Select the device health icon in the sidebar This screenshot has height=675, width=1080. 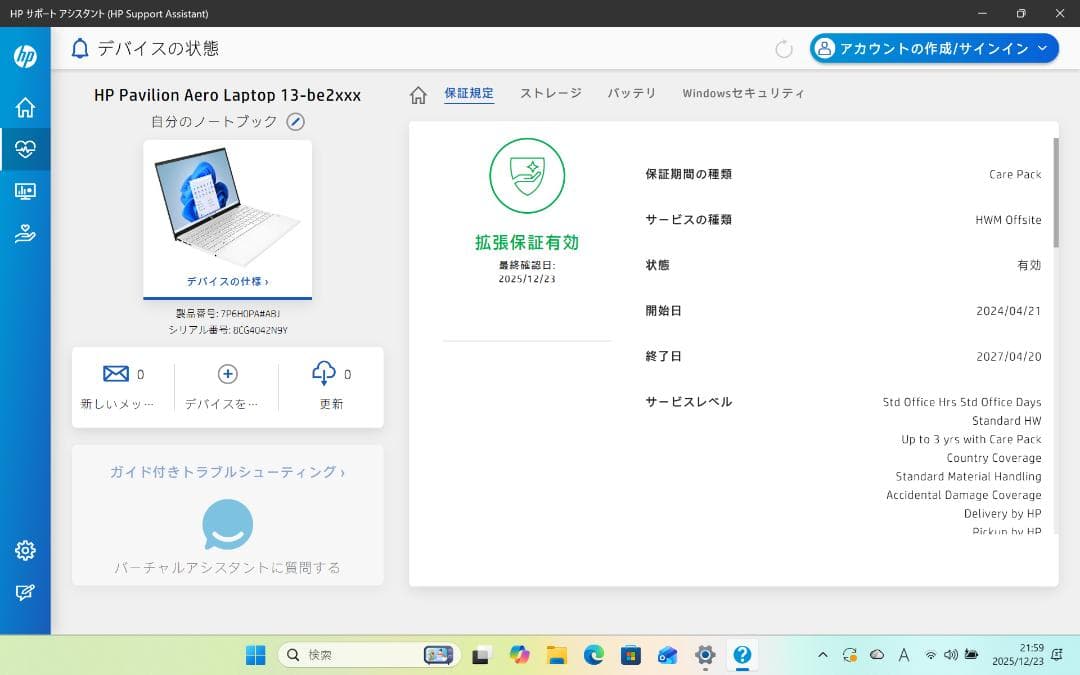[25, 148]
